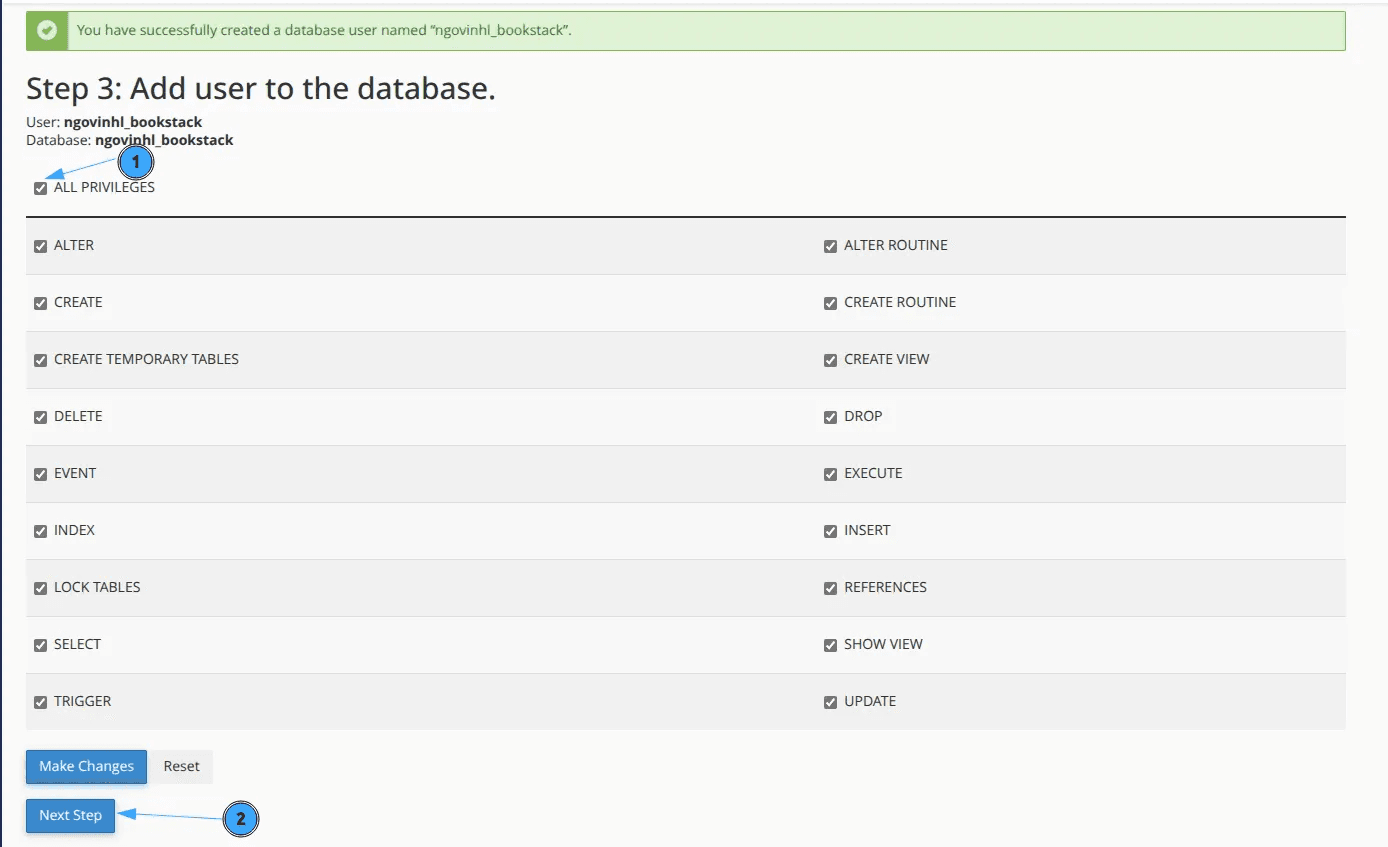Uncheck the LOCK TABLES privilege
The image size is (1388, 847).
[x=41, y=588]
